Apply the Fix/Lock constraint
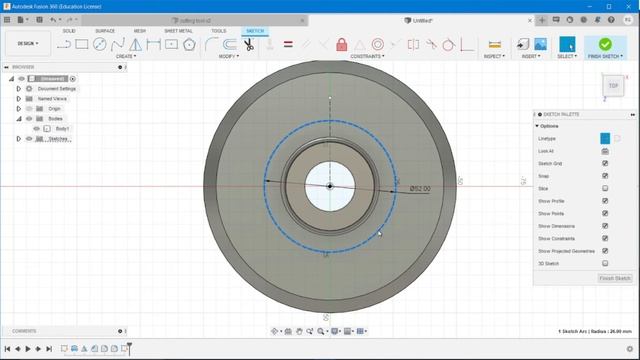Screen dimensions: 640x360 (342, 44)
